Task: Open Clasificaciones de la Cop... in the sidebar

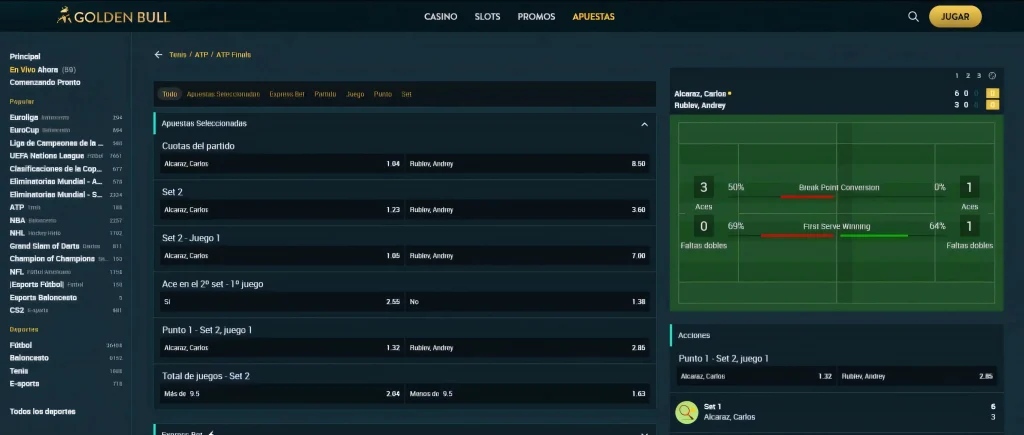Action: [x=65, y=169]
